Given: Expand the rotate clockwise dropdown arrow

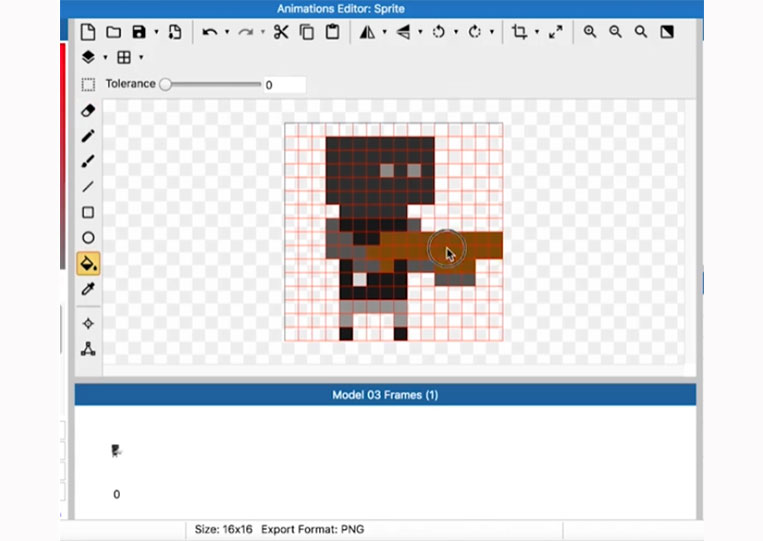Looking at the screenshot, I should coord(492,32).
